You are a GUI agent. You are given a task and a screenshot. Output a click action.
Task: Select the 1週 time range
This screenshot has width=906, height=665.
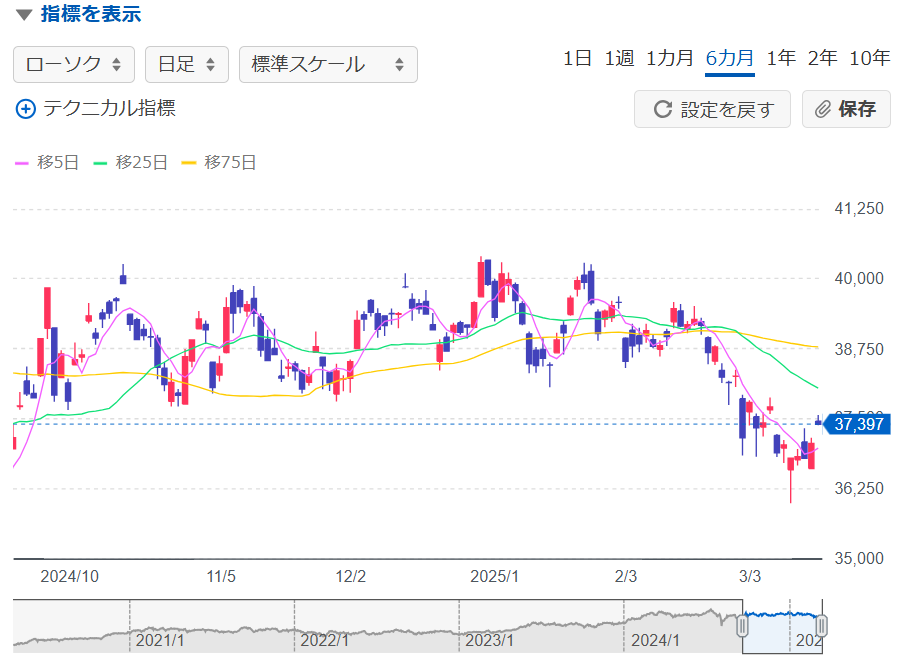tap(619, 58)
